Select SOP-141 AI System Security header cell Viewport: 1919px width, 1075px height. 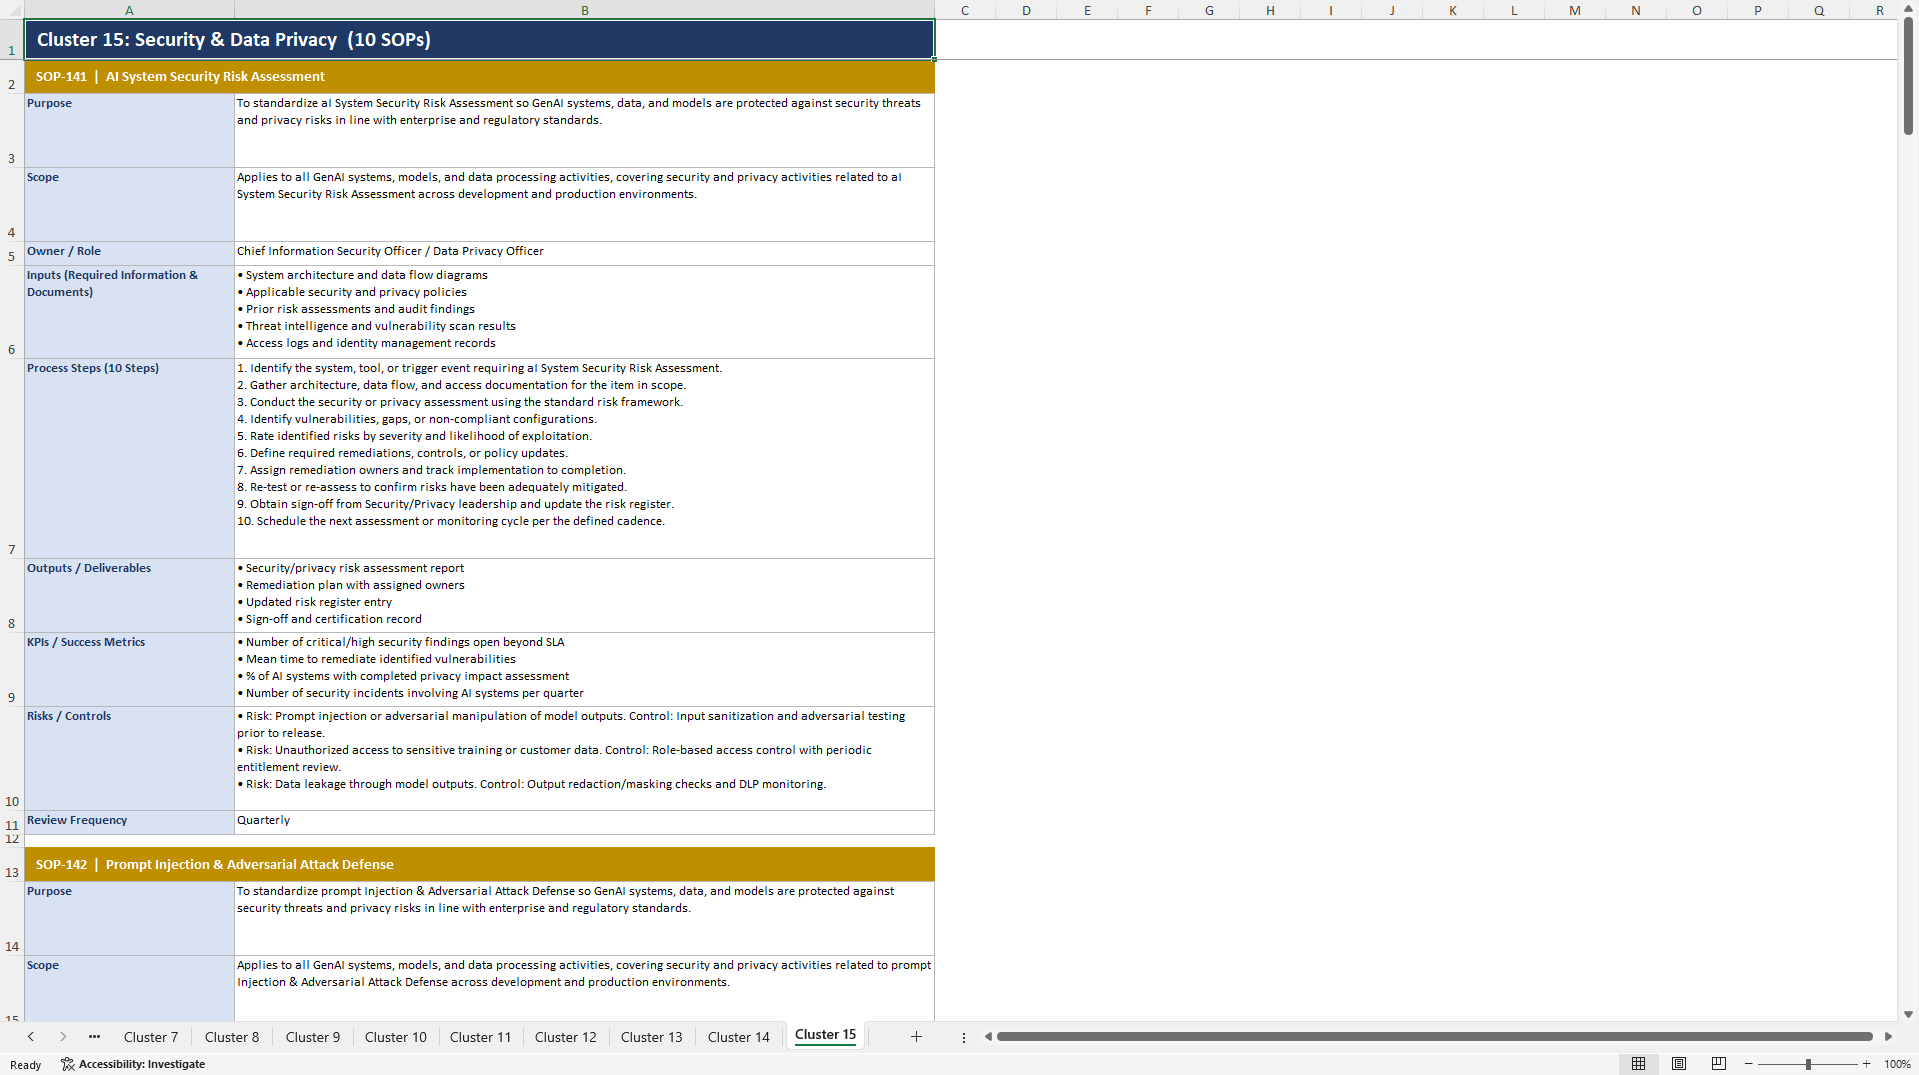[x=480, y=76]
